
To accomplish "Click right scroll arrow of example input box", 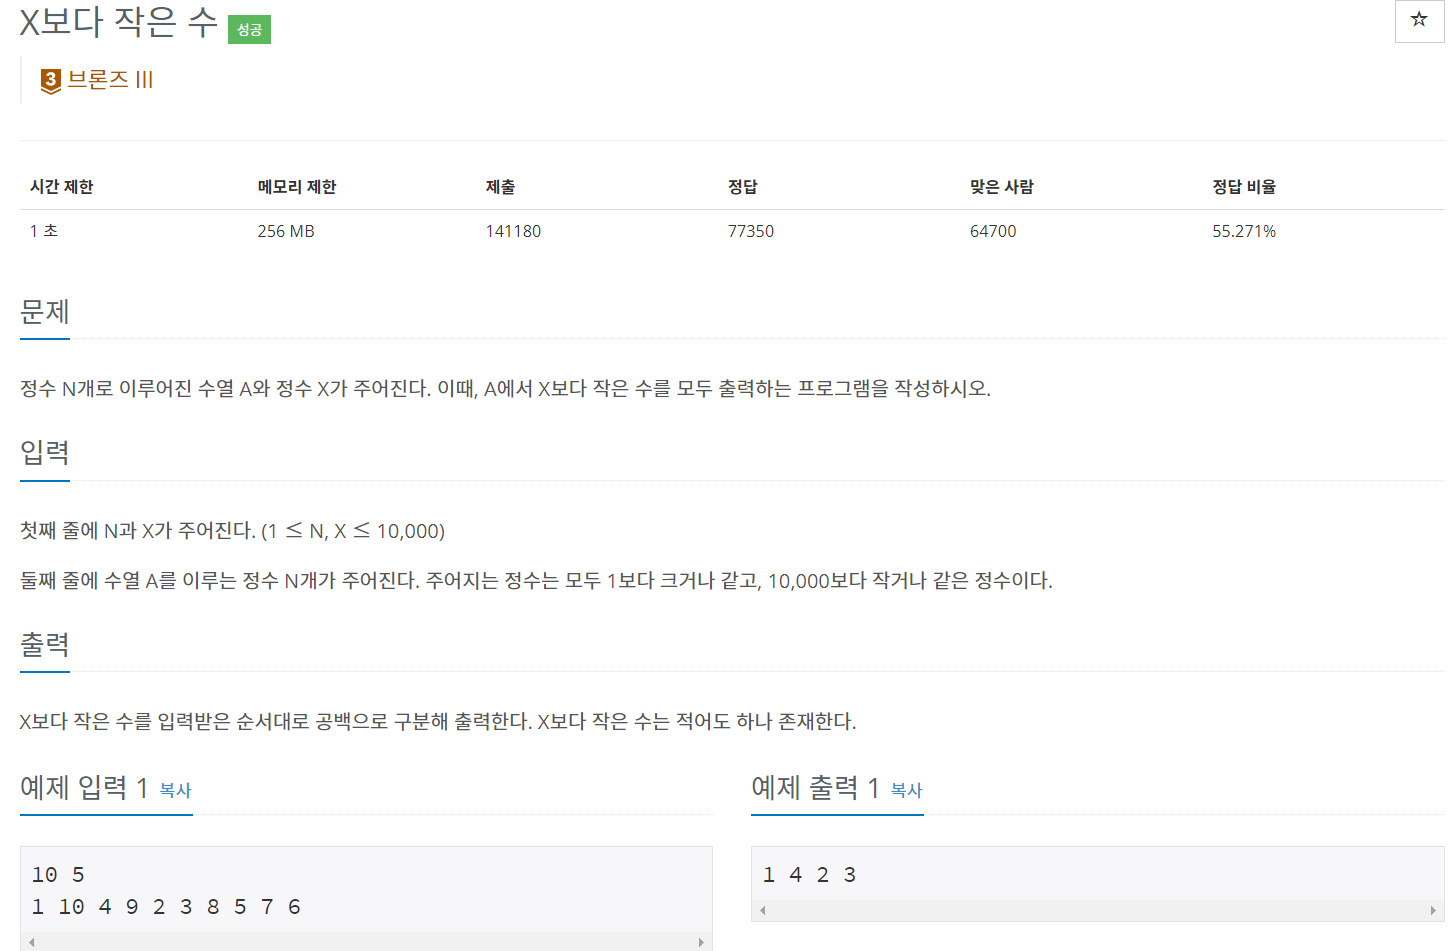I will (701, 942).
